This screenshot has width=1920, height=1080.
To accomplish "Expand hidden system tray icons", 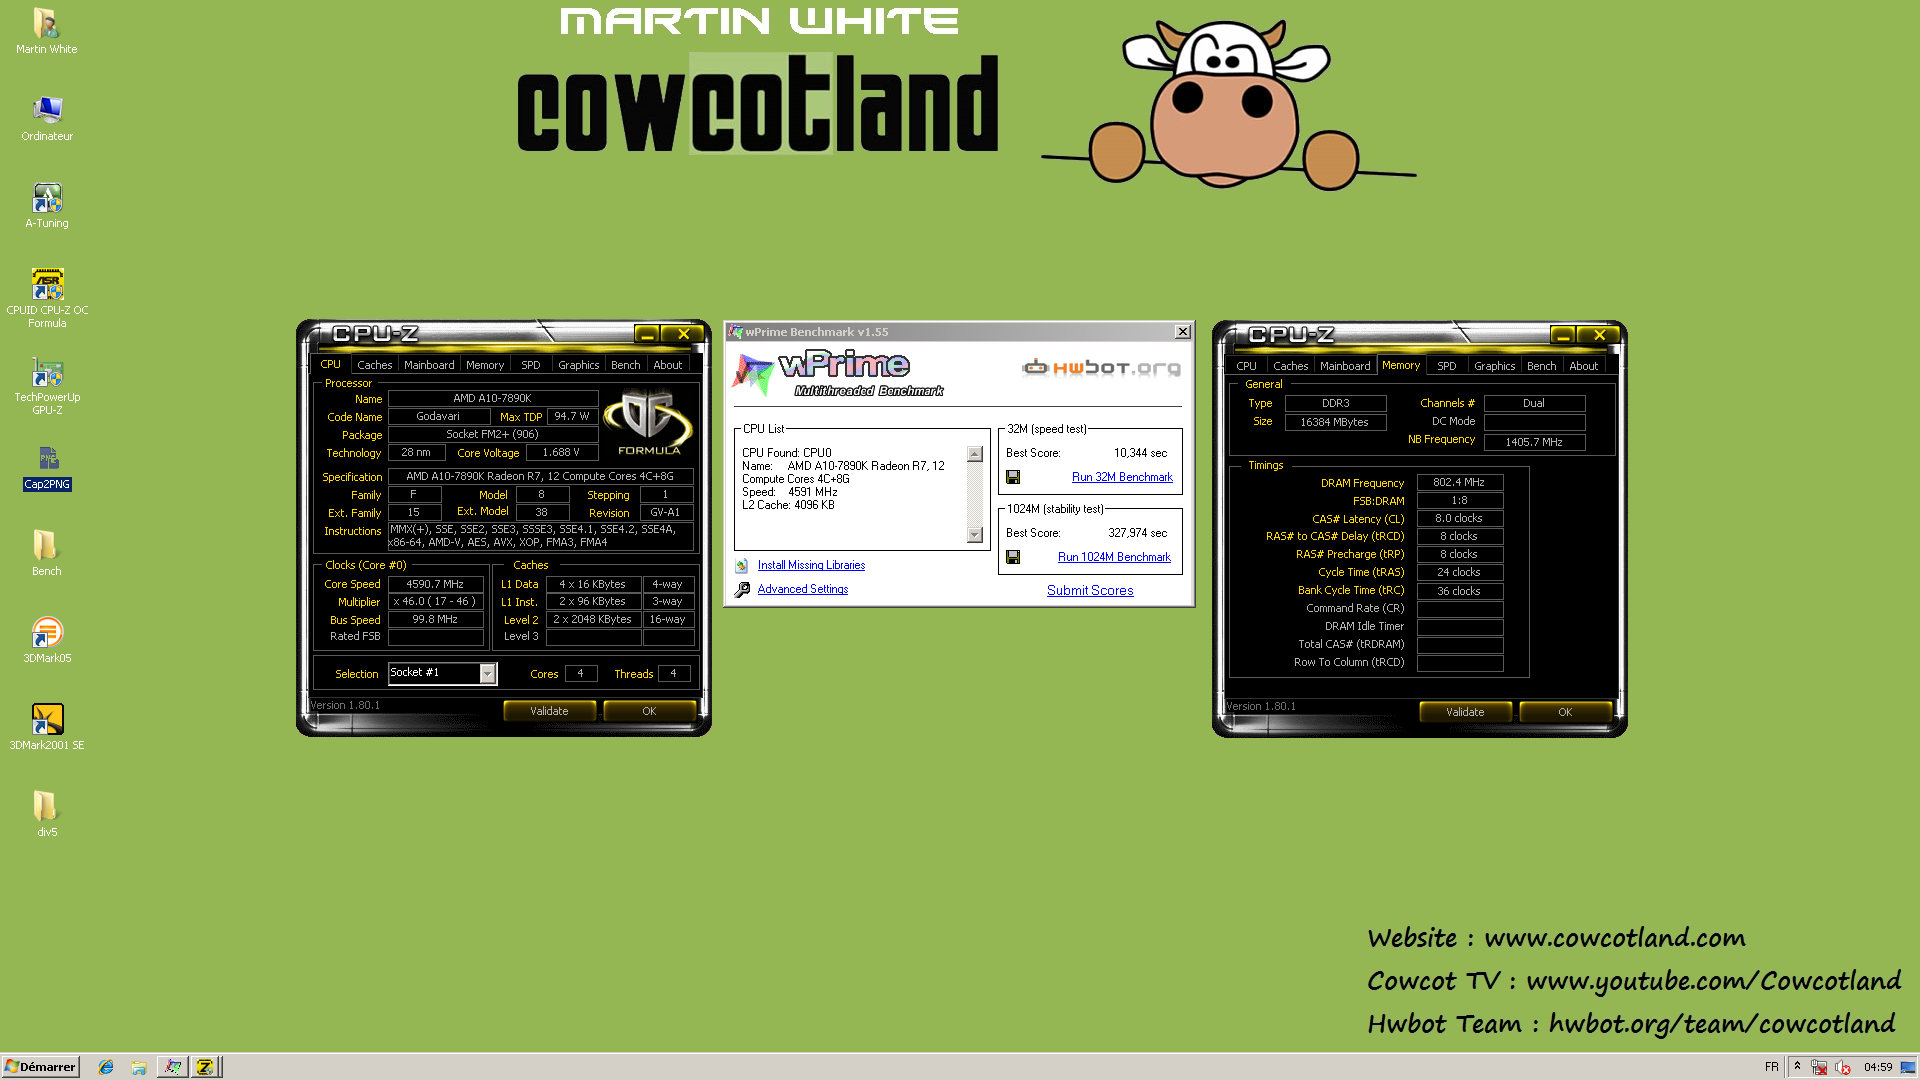I will tap(1797, 1067).
